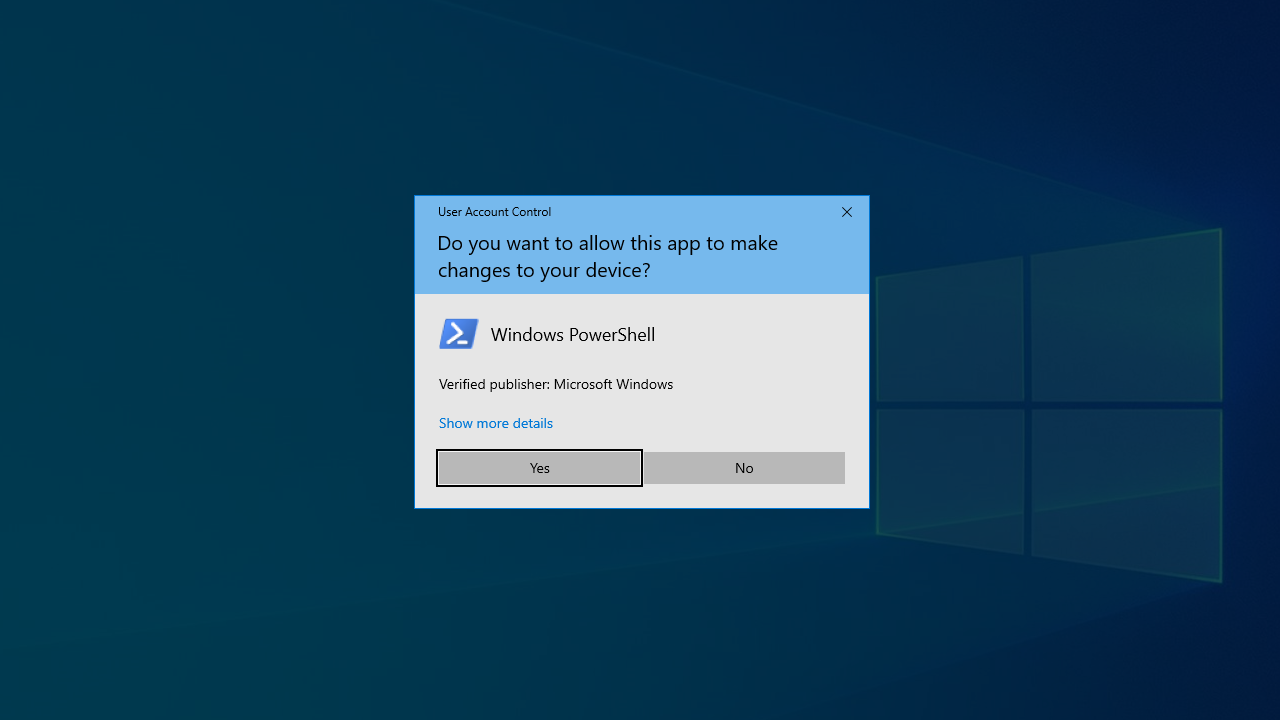Click Yes to allow Windows PowerShell
This screenshot has width=1280, height=720.
(539, 468)
